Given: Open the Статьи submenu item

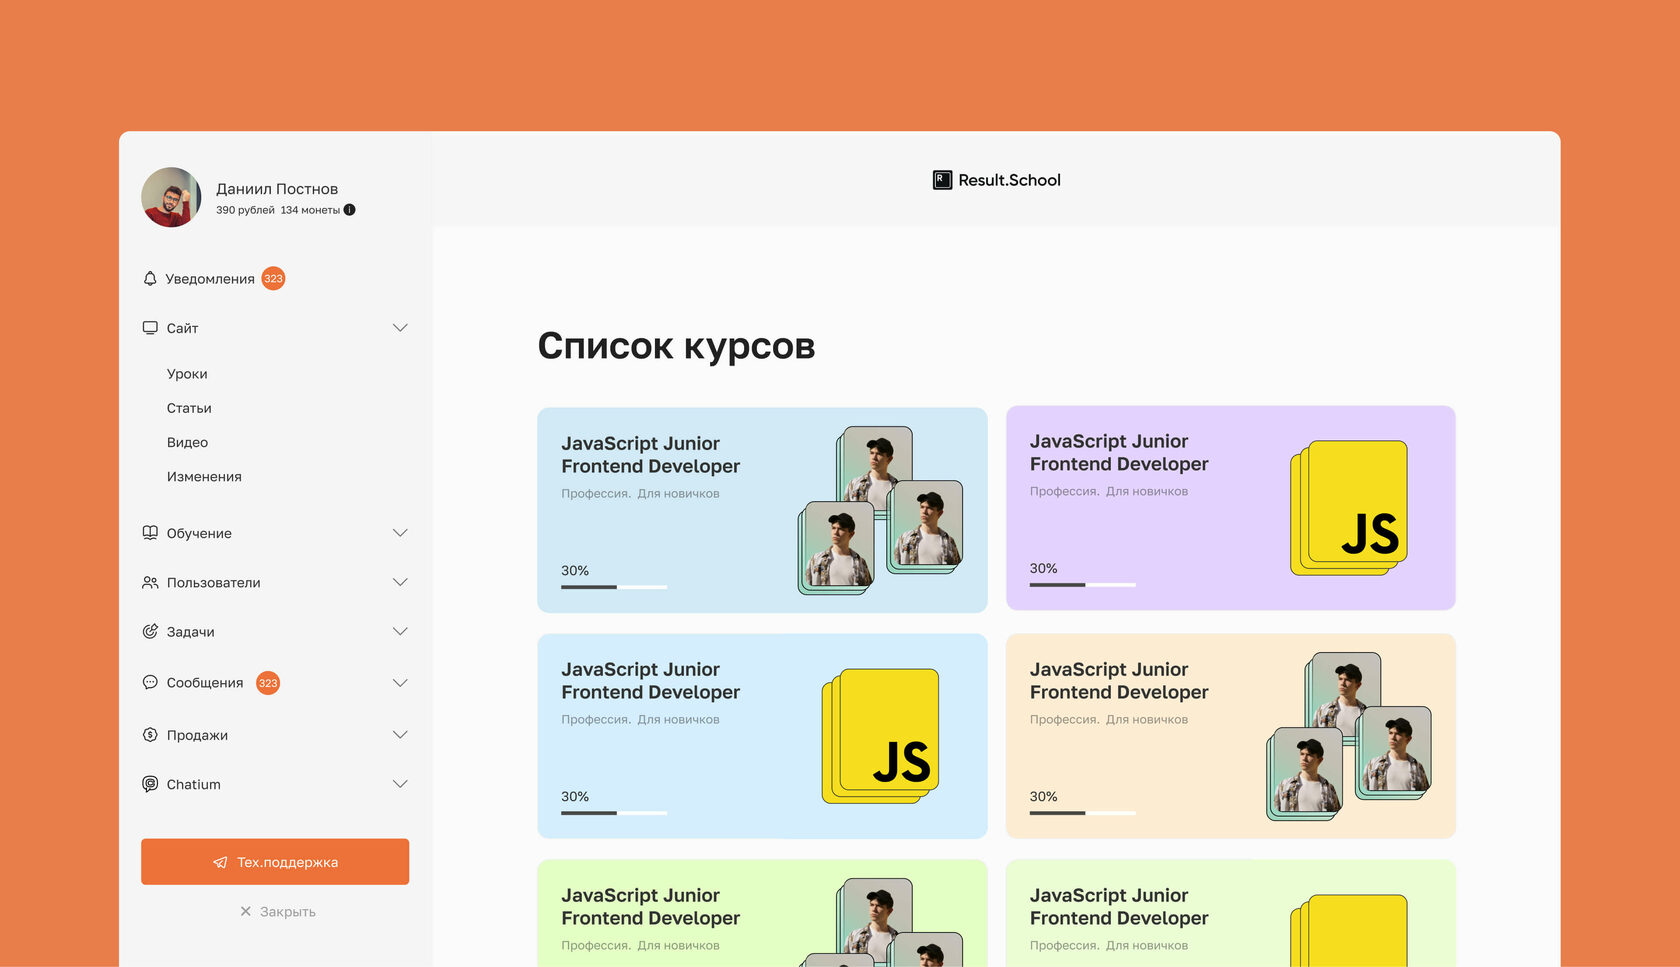Looking at the screenshot, I should 189,408.
